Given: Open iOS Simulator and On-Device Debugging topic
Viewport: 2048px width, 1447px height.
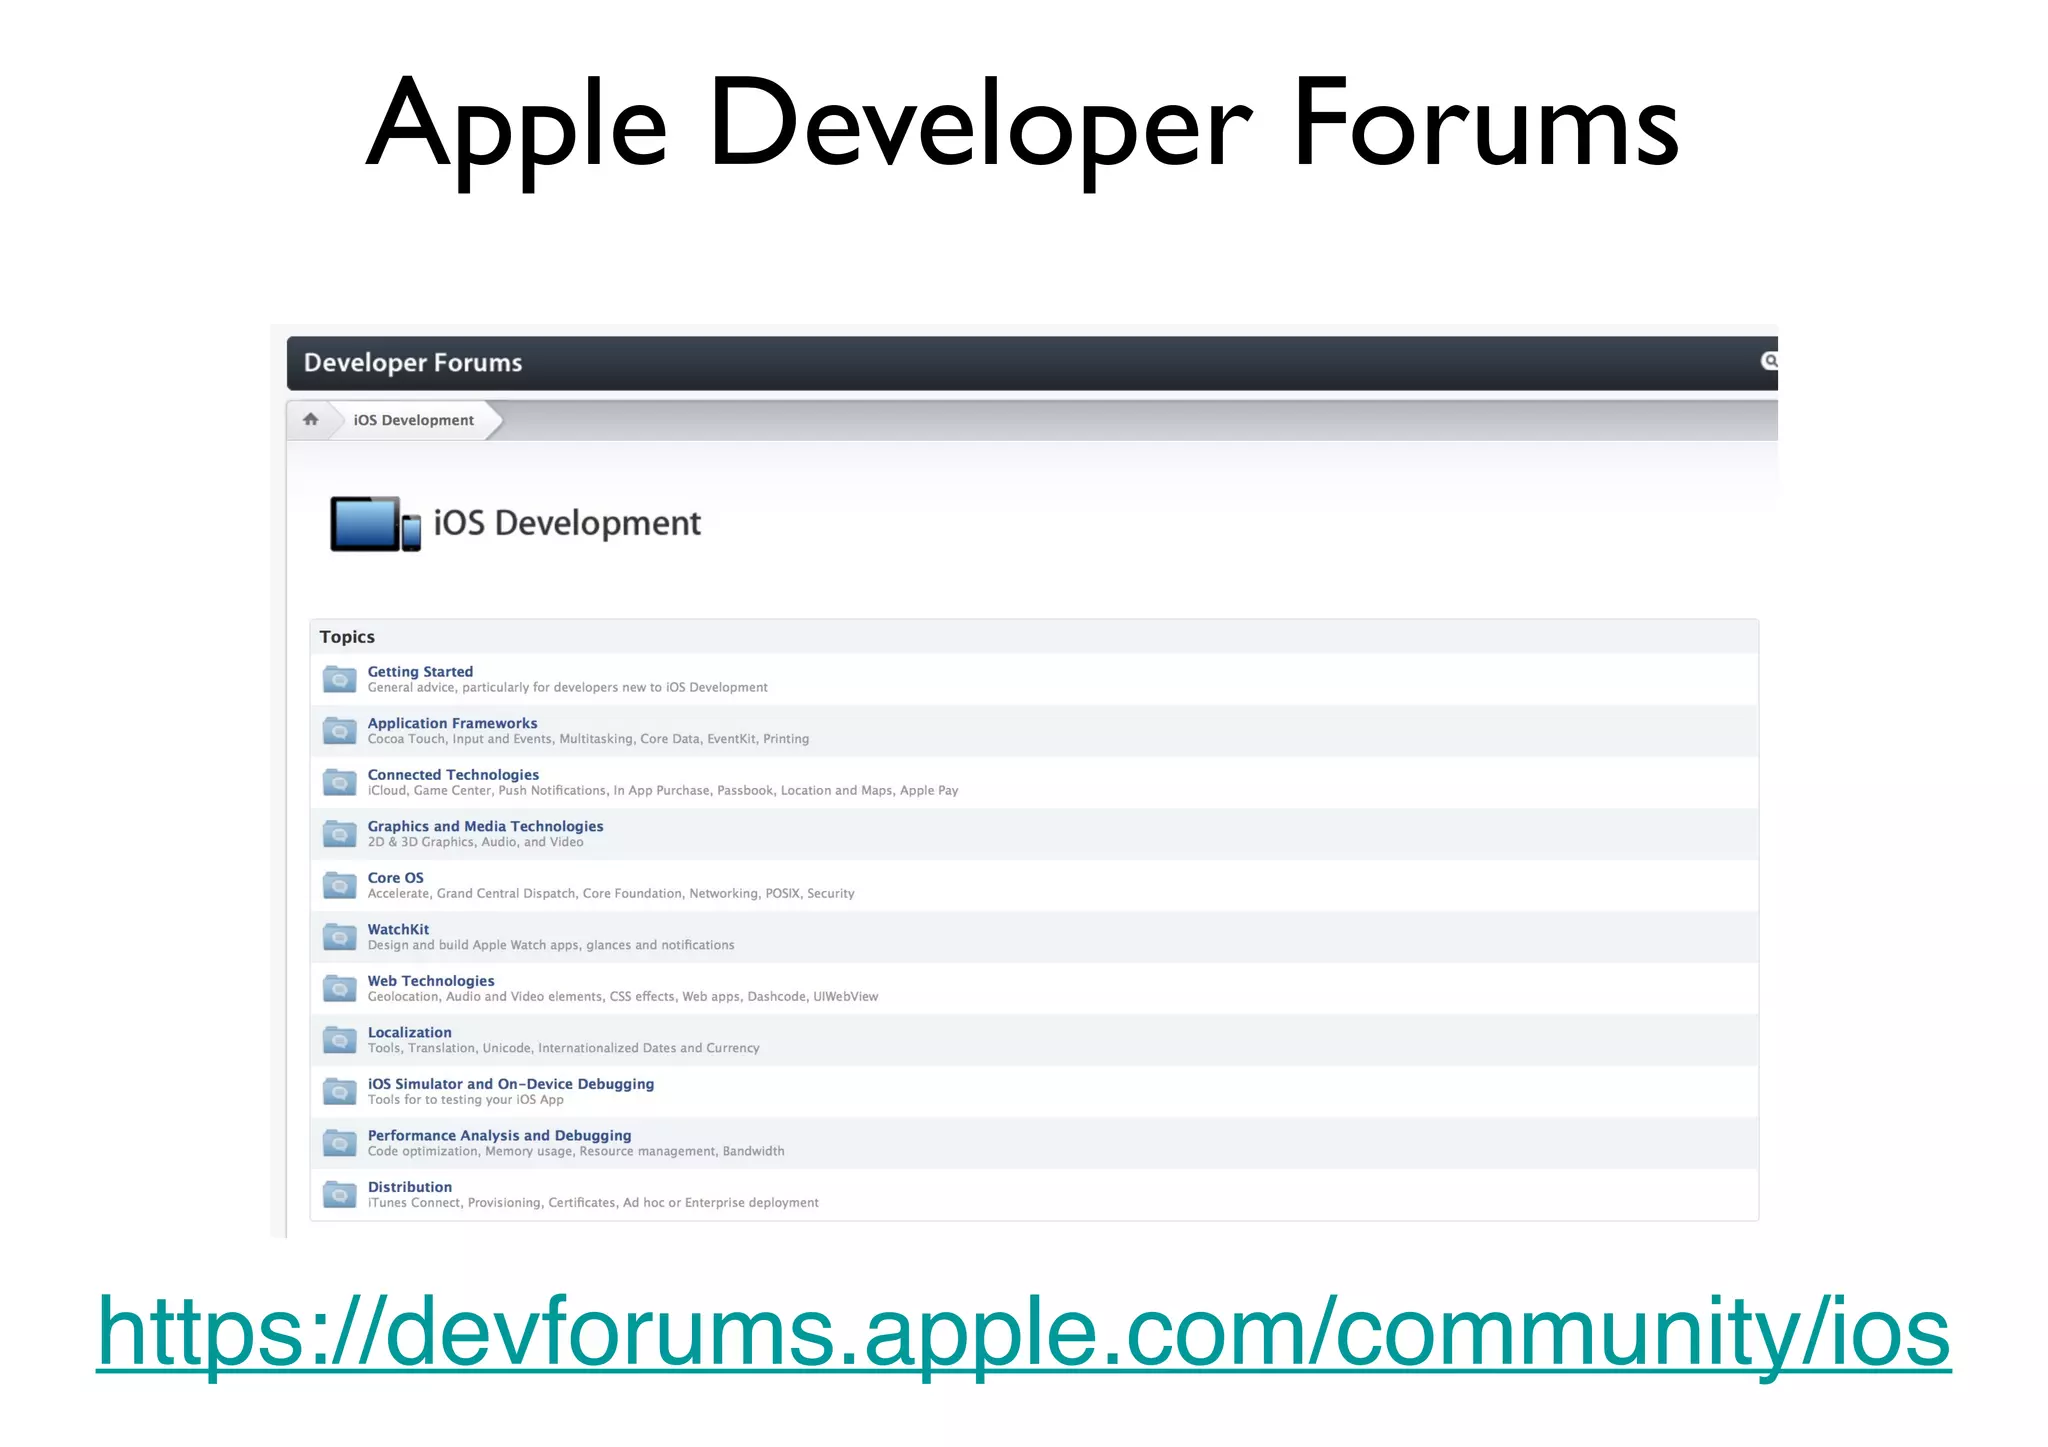Looking at the screenshot, I should [511, 1084].
